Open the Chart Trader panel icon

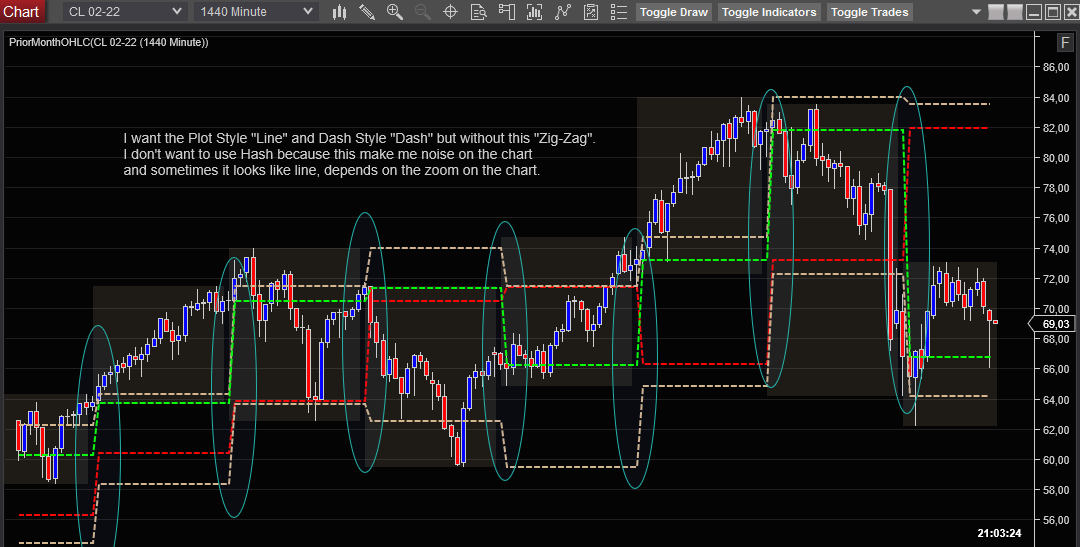point(507,12)
